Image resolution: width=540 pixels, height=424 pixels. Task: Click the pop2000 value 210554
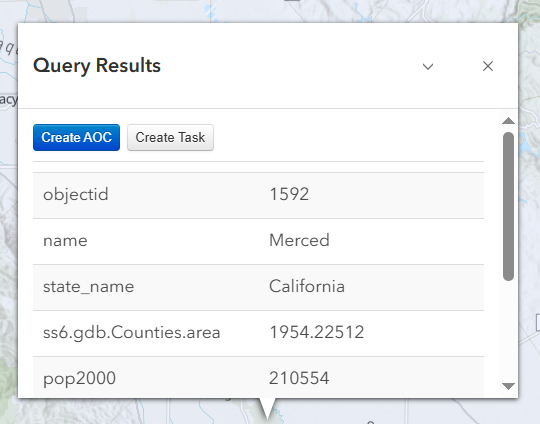tap(299, 378)
